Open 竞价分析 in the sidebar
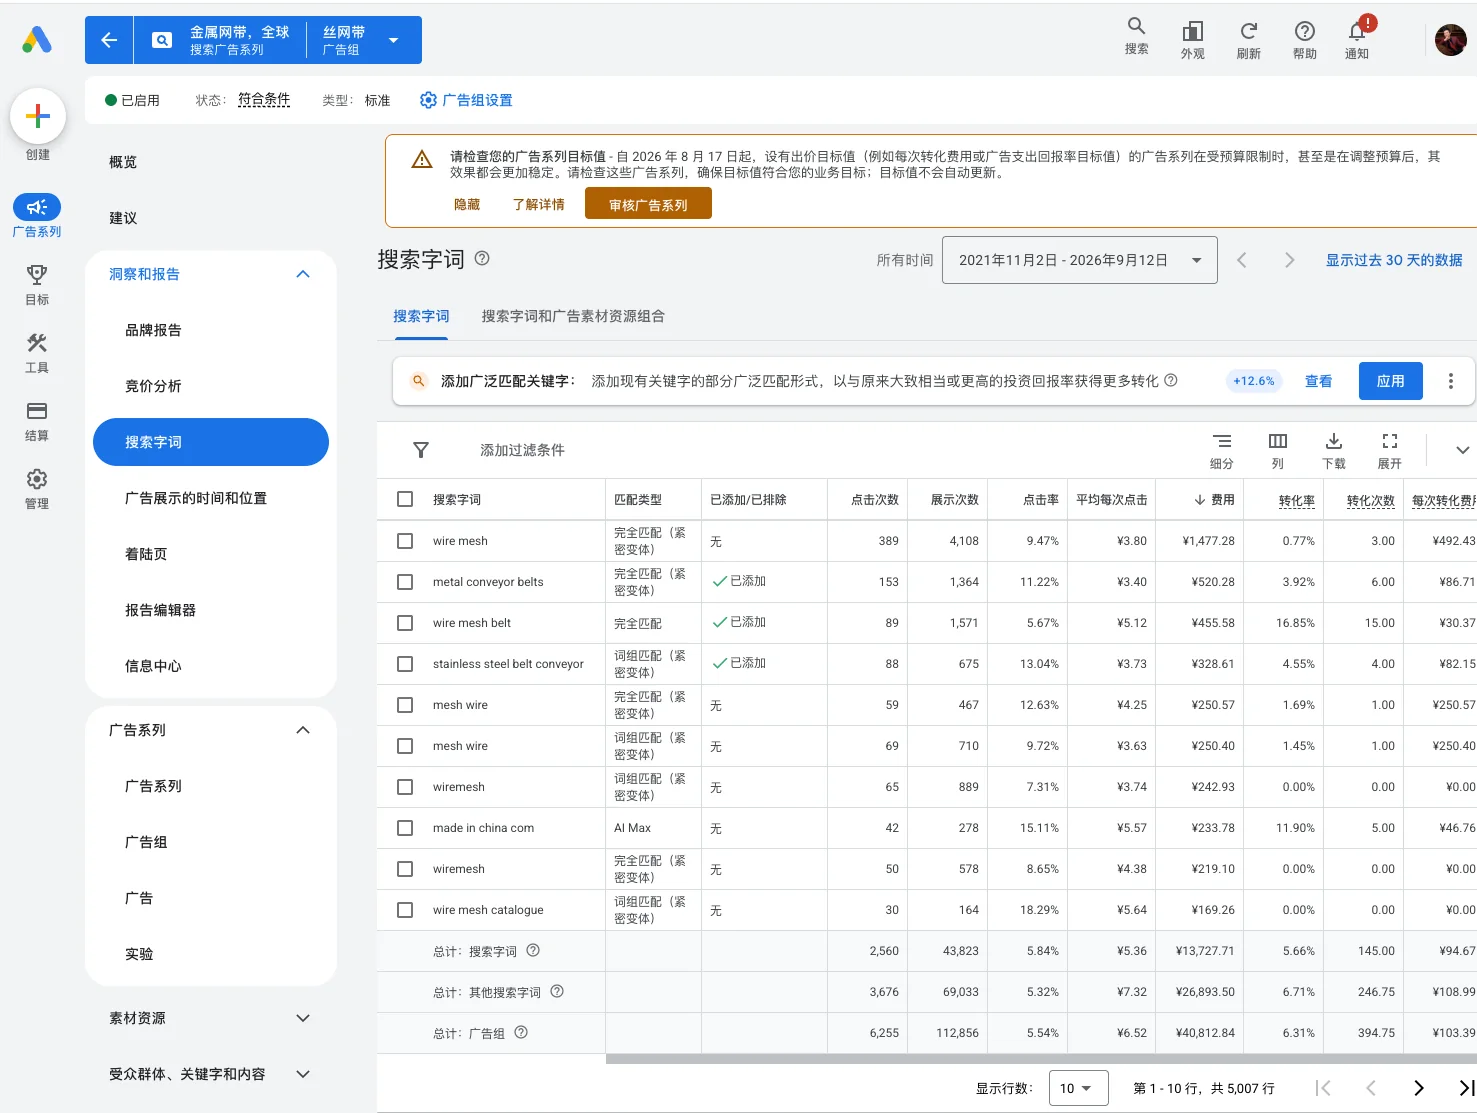This screenshot has height=1113, width=1477. [153, 386]
